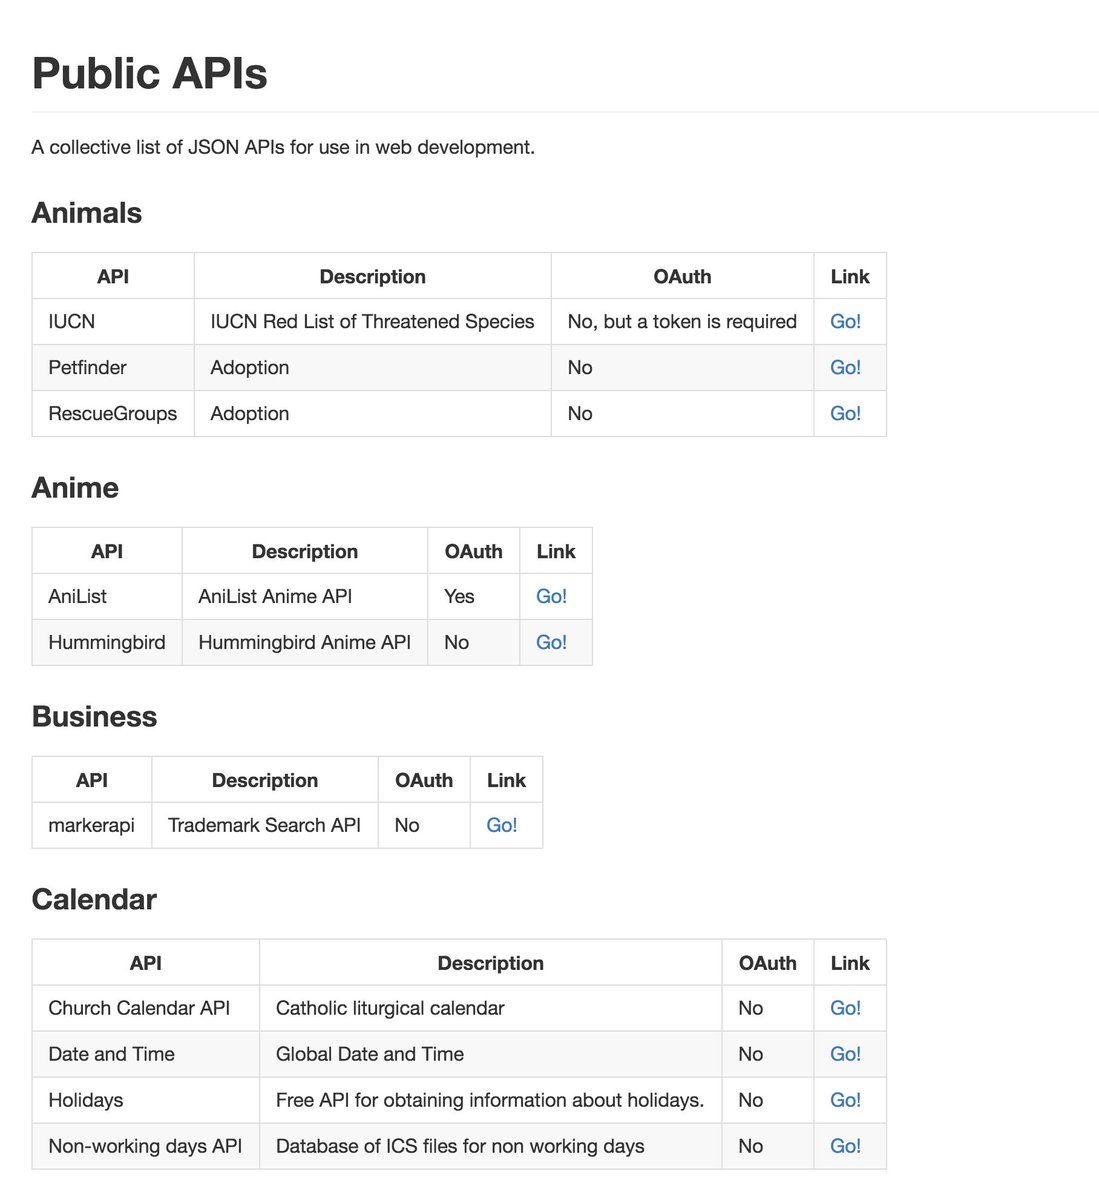1099x1200 pixels.
Task: Click the Petfinder Go! link
Action: pos(845,368)
